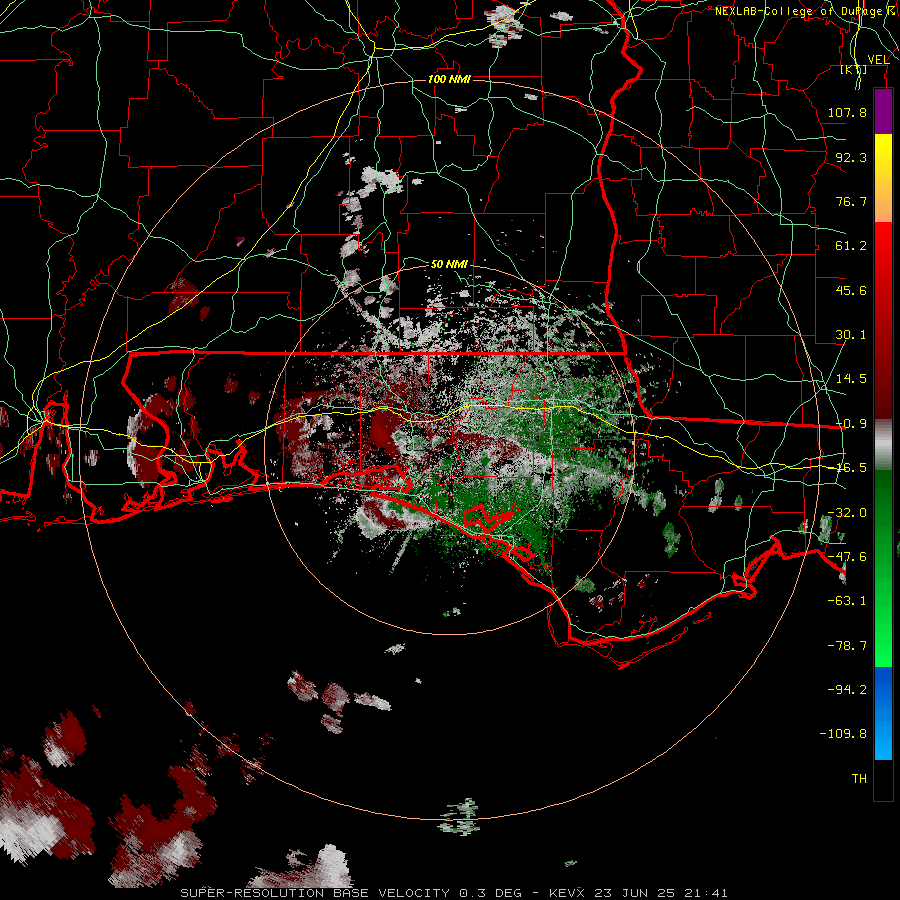The height and width of the screenshot is (900, 900).
Task: Click the 50 NMI range ring label
Action: [449, 264]
